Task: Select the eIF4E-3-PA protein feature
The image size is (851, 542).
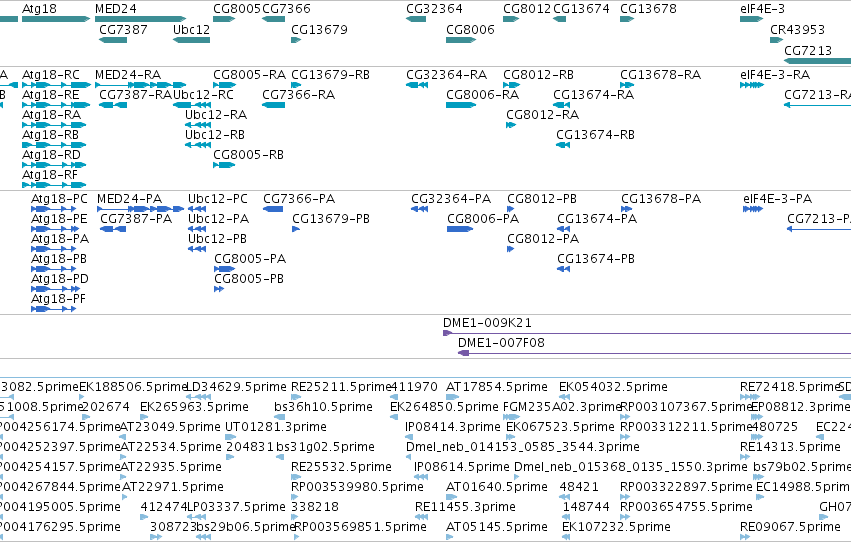Action: click(753, 209)
